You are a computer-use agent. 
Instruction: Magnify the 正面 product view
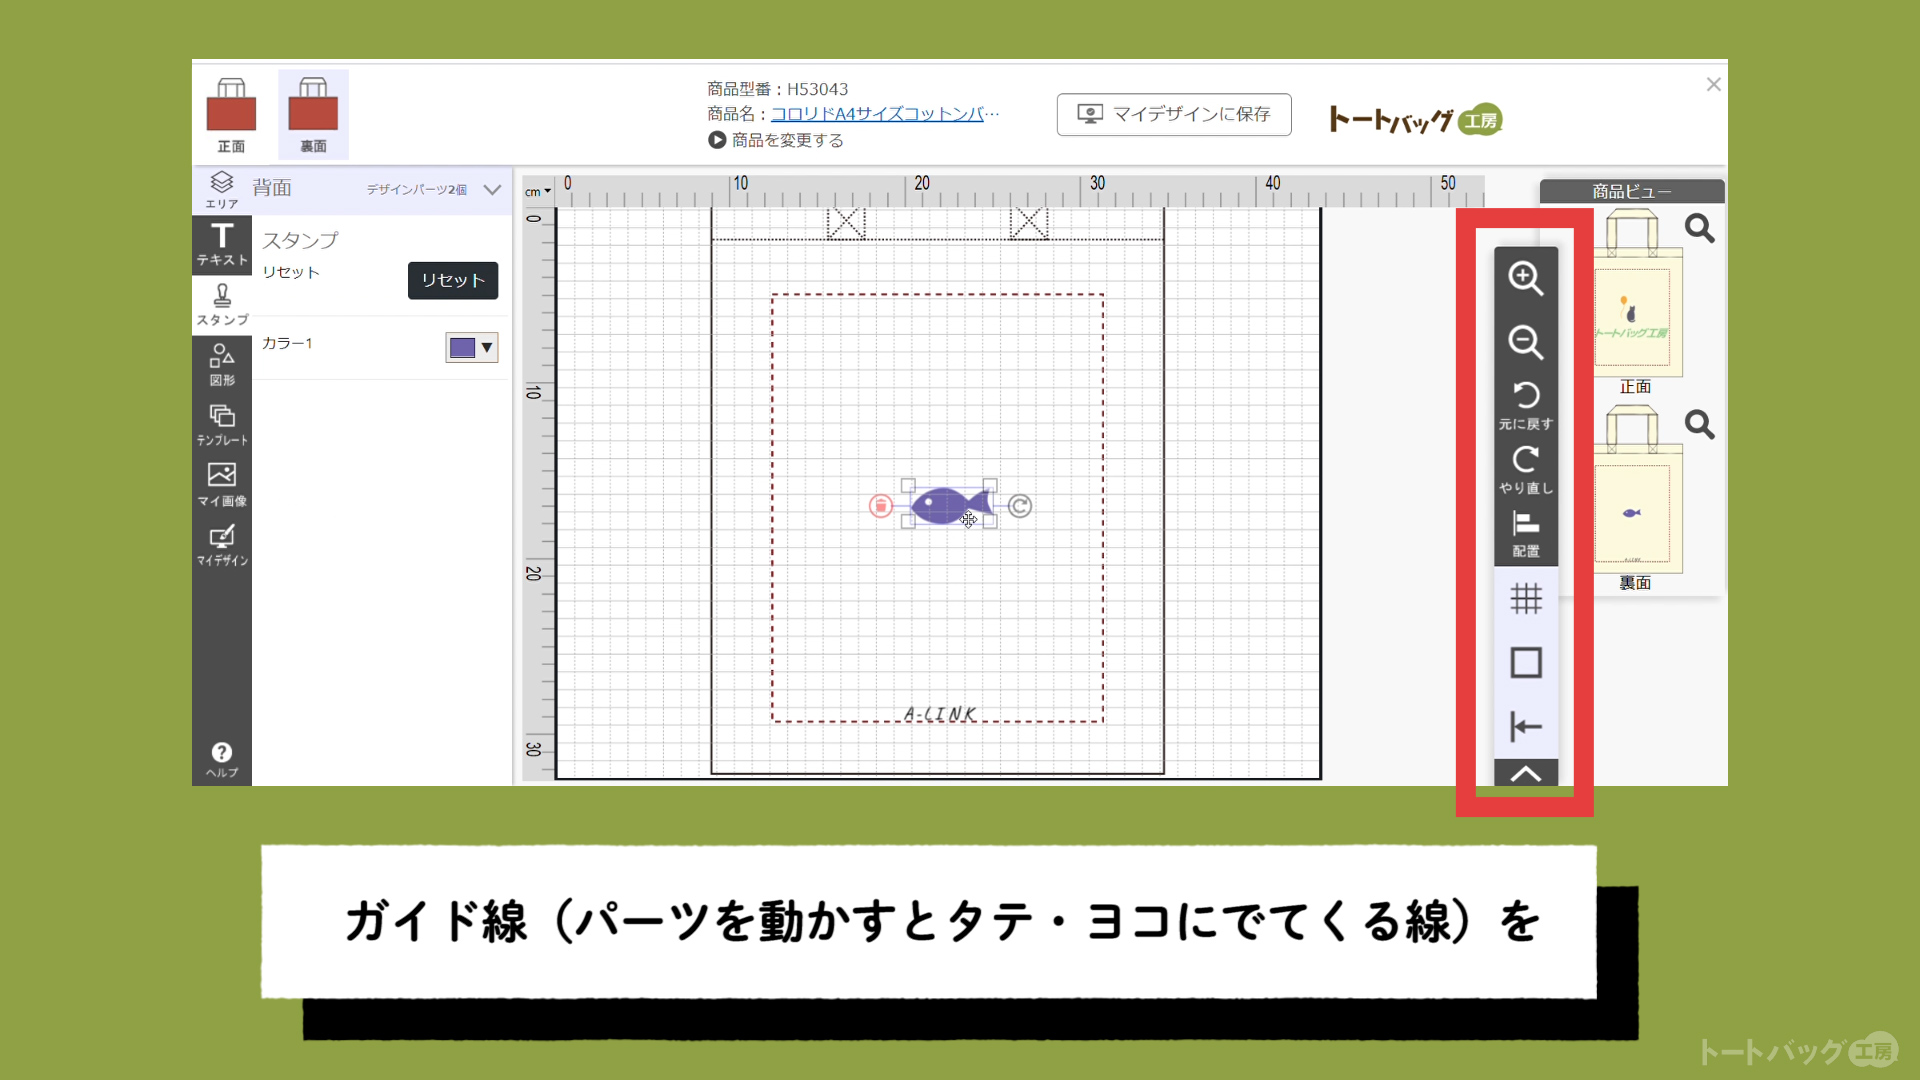click(x=1700, y=229)
